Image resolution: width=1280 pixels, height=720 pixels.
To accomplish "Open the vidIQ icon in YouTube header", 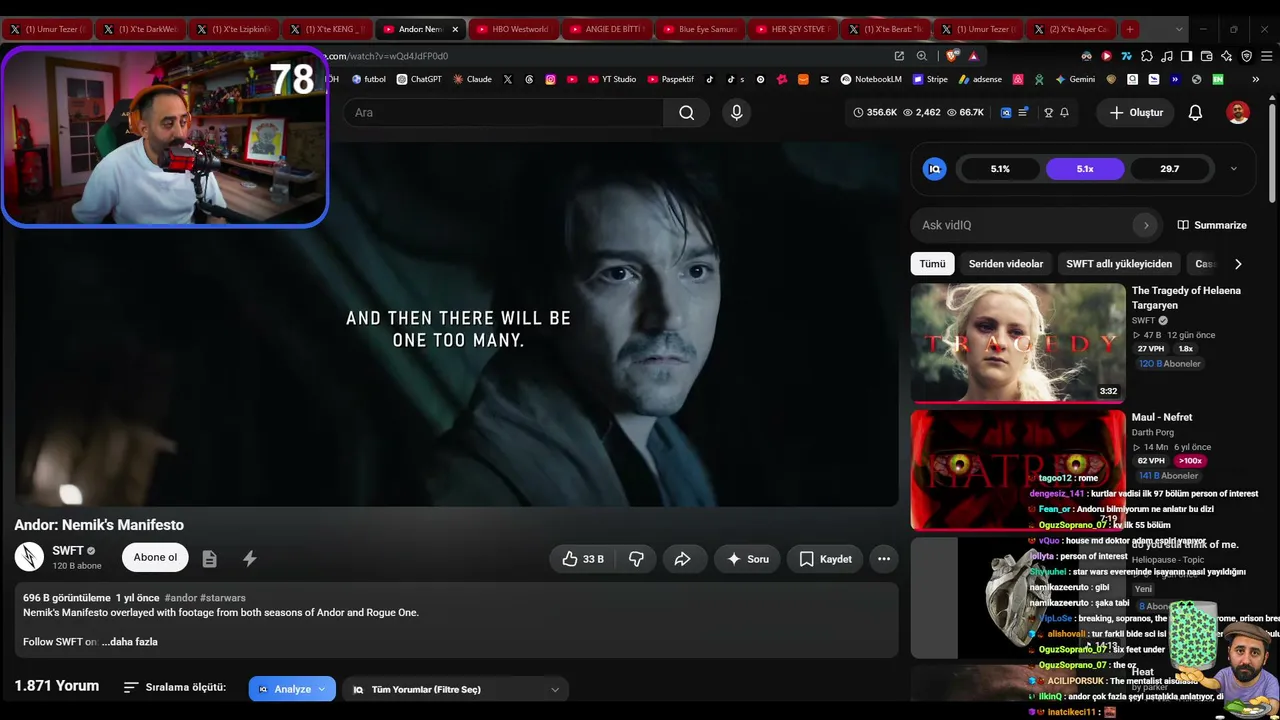I will point(1006,113).
